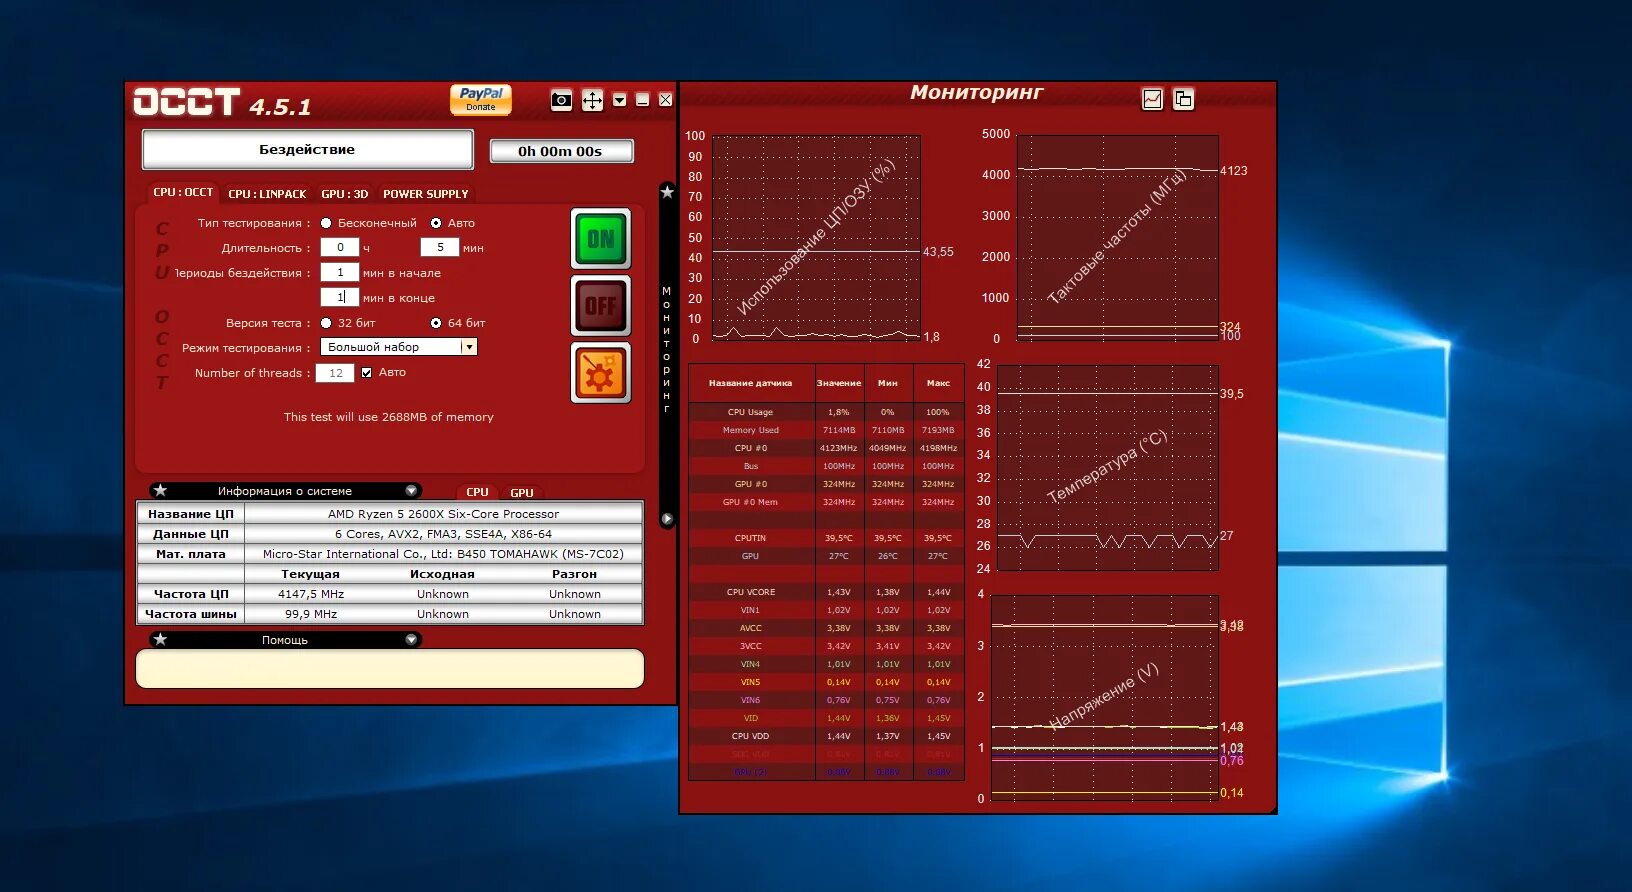Select the CPU system info tab

pyautogui.click(x=477, y=492)
